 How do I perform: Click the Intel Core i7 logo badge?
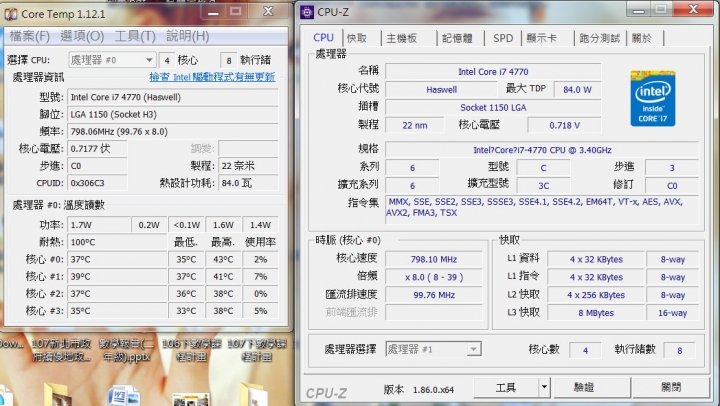(652, 98)
